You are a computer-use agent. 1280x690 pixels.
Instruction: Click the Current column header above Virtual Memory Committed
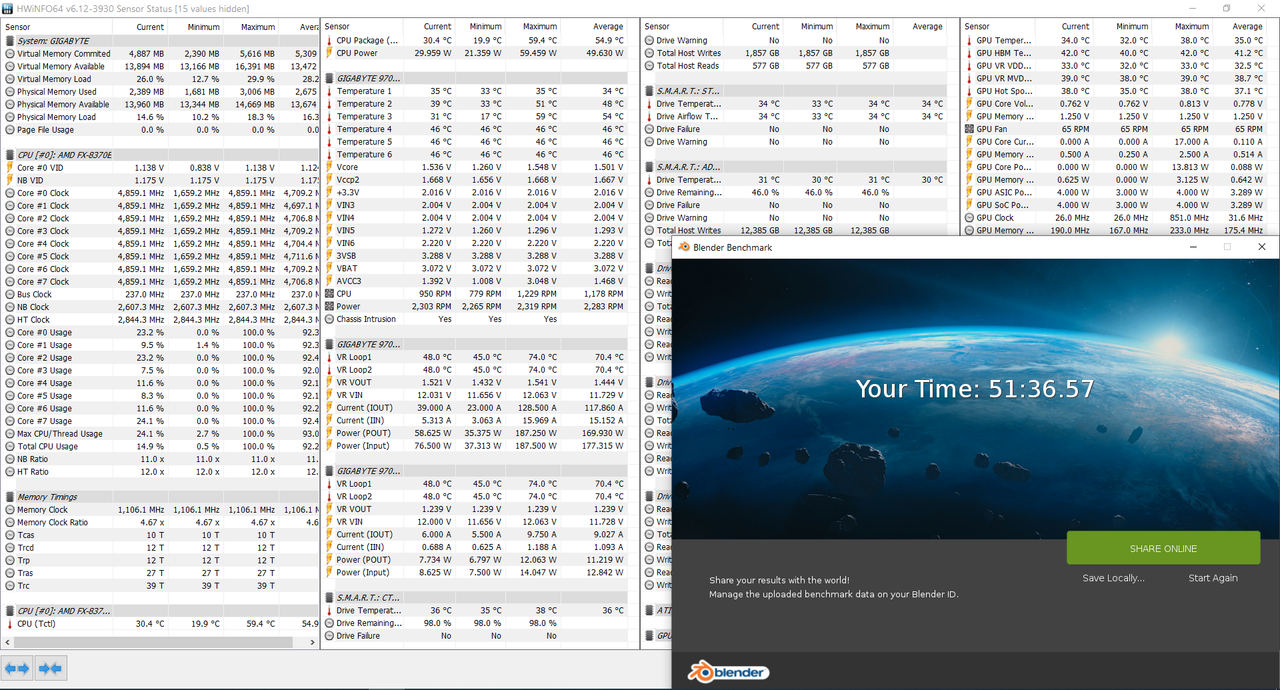point(150,26)
